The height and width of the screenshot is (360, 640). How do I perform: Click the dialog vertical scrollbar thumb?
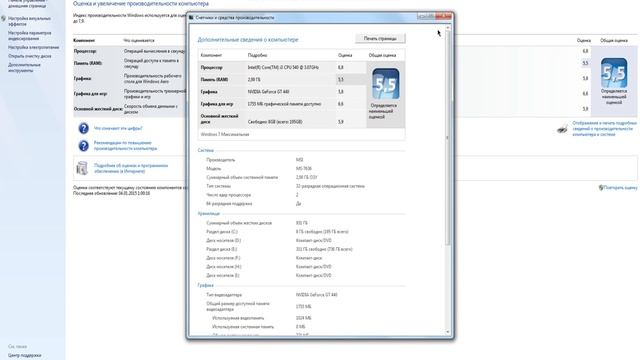pos(448,138)
